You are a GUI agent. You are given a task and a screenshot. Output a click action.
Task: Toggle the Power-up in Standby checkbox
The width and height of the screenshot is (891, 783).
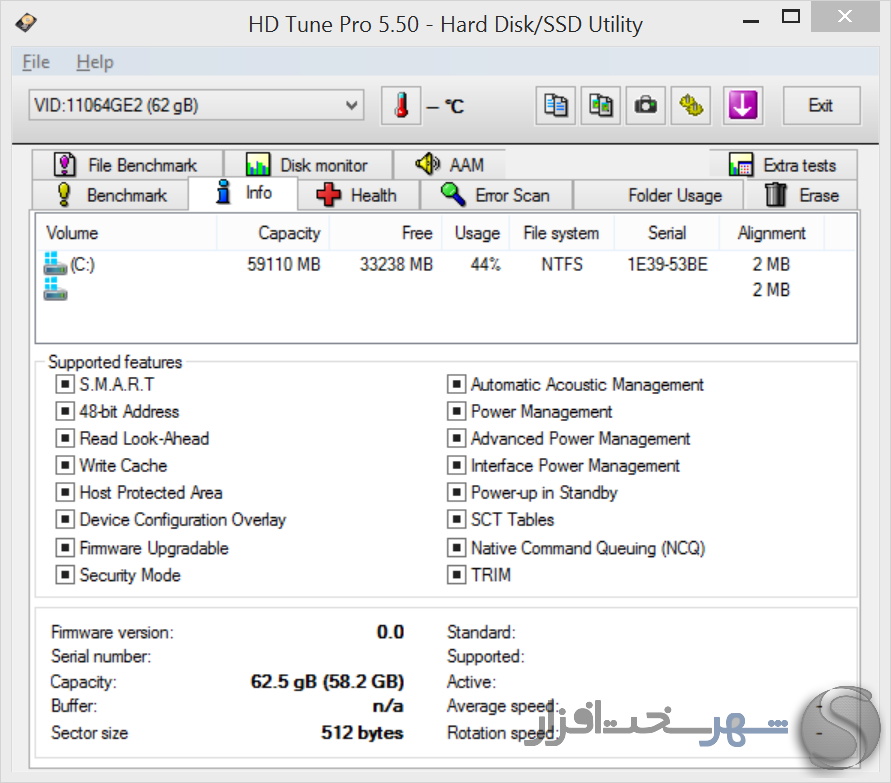pyautogui.click(x=456, y=492)
